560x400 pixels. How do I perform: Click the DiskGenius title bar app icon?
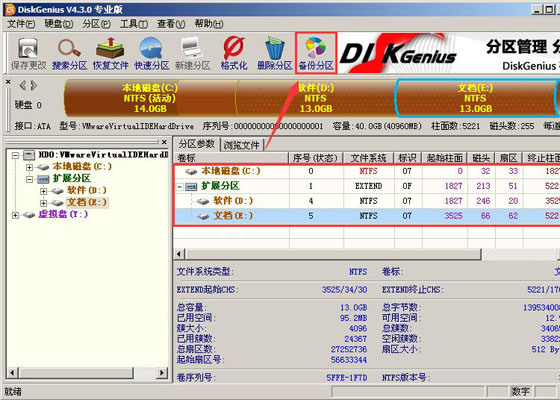tap(10, 10)
